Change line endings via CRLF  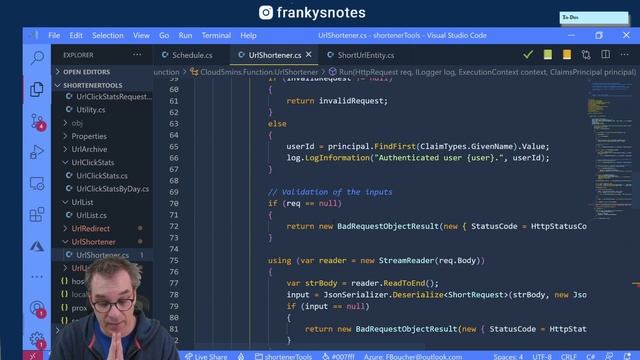pyautogui.click(x=568, y=356)
